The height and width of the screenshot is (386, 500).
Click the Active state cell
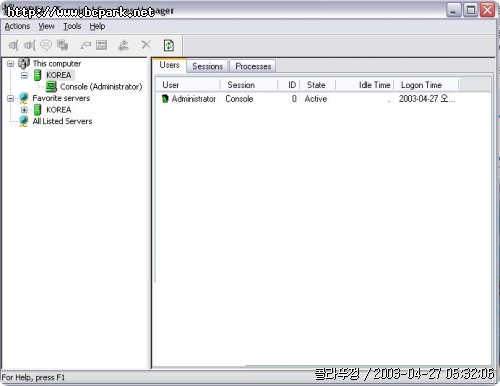pos(316,99)
